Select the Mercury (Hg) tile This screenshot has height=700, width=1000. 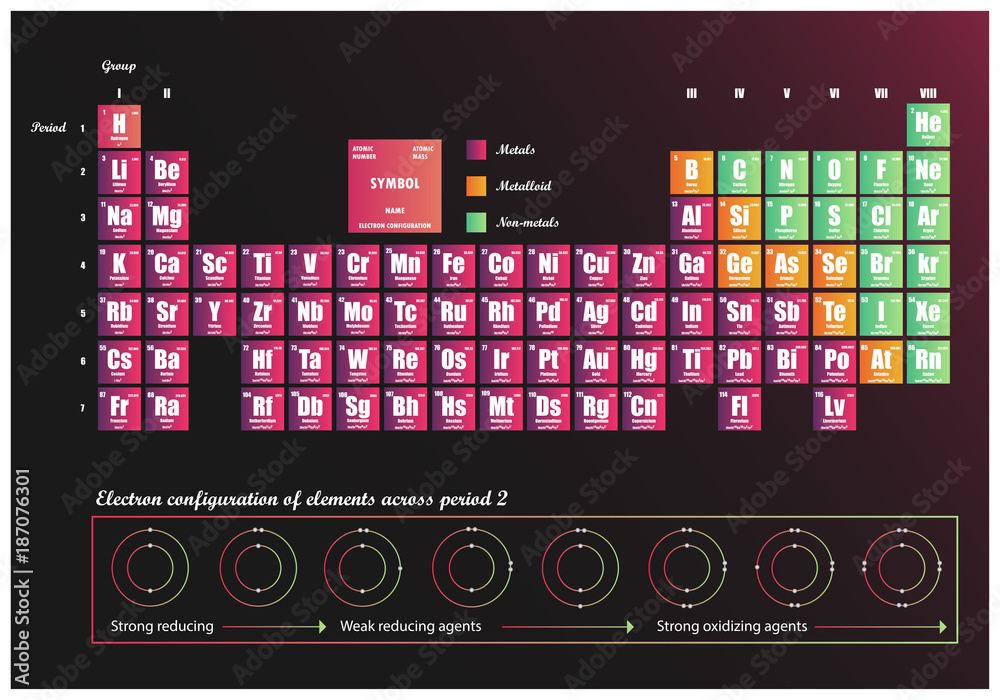[643, 362]
